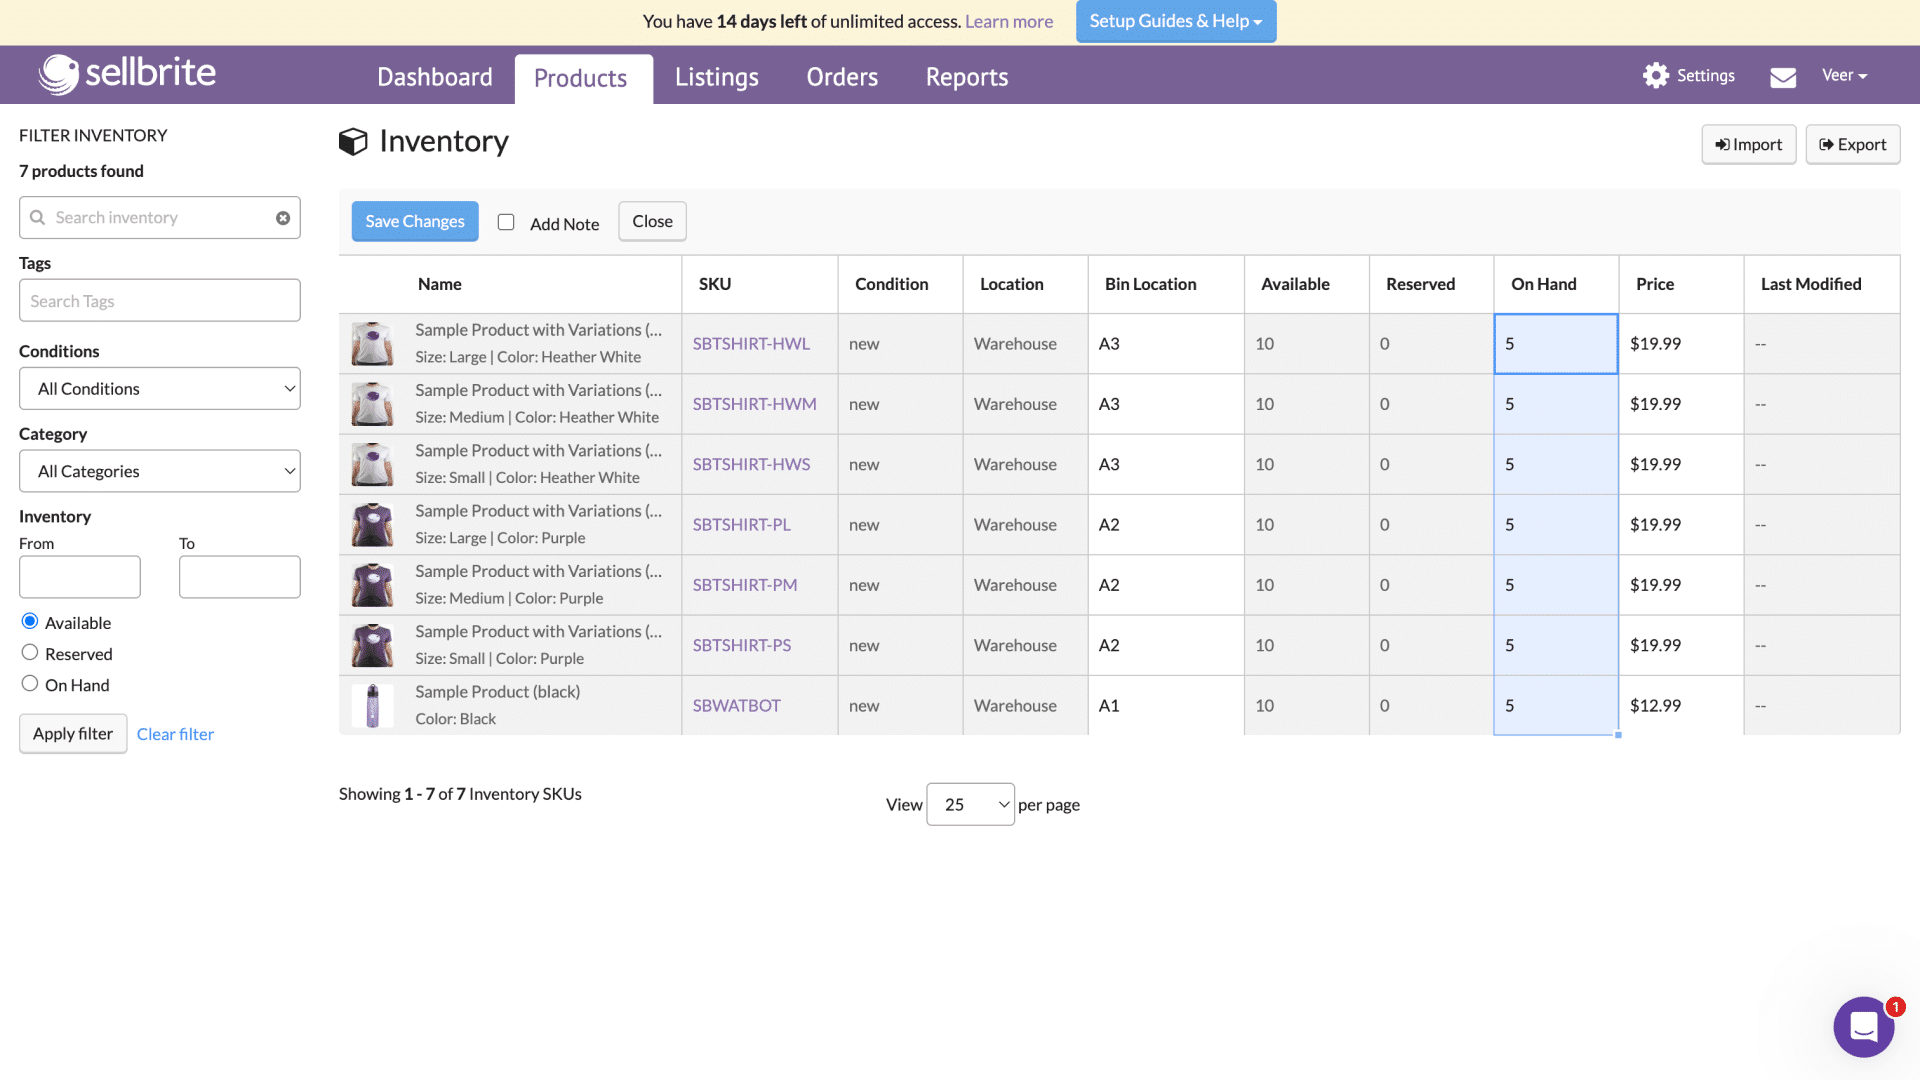Click the Save Changes button
The image size is (1920, 1080).
[x=415, y=221]
